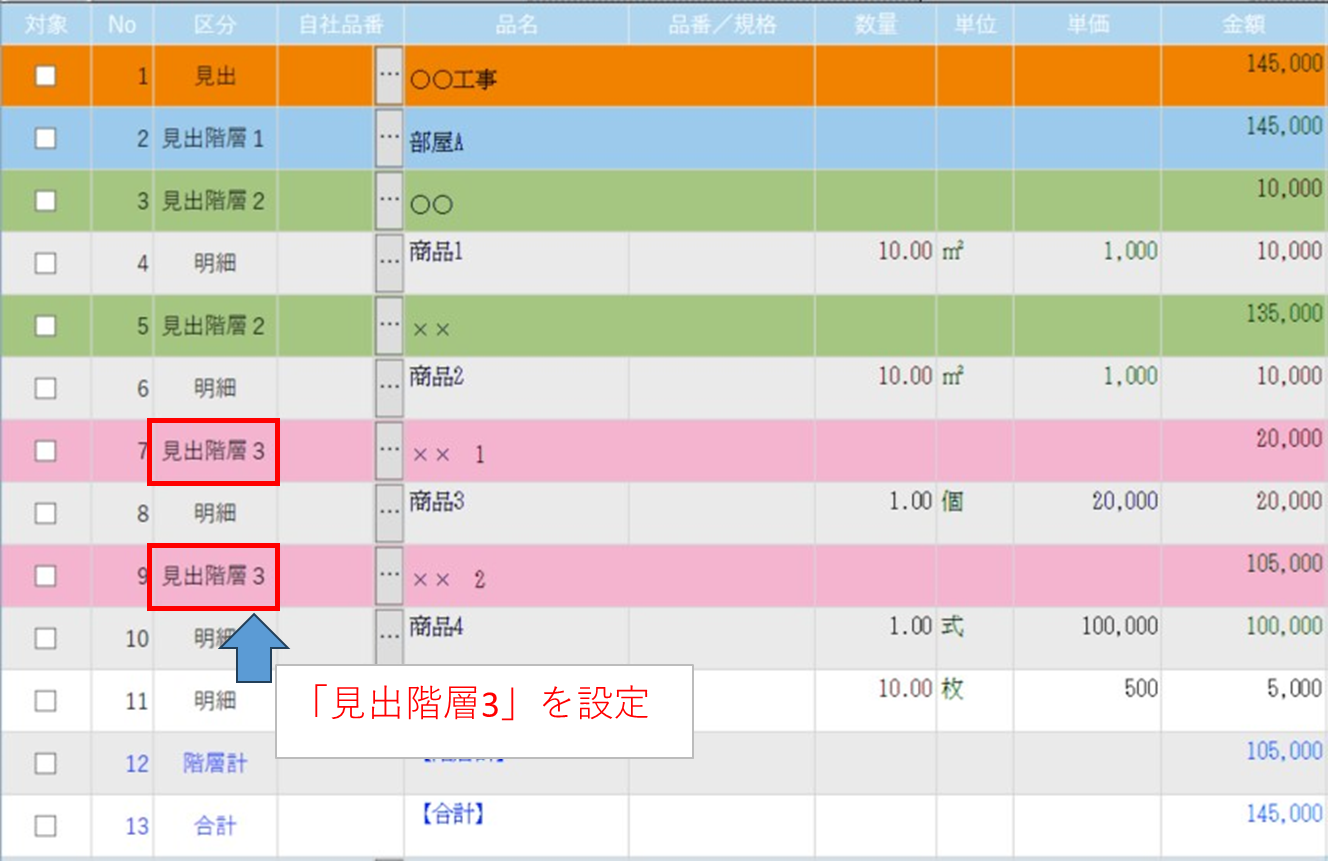
Task: Select the 商品2 item name cell
Action: (x=516, y=388)
